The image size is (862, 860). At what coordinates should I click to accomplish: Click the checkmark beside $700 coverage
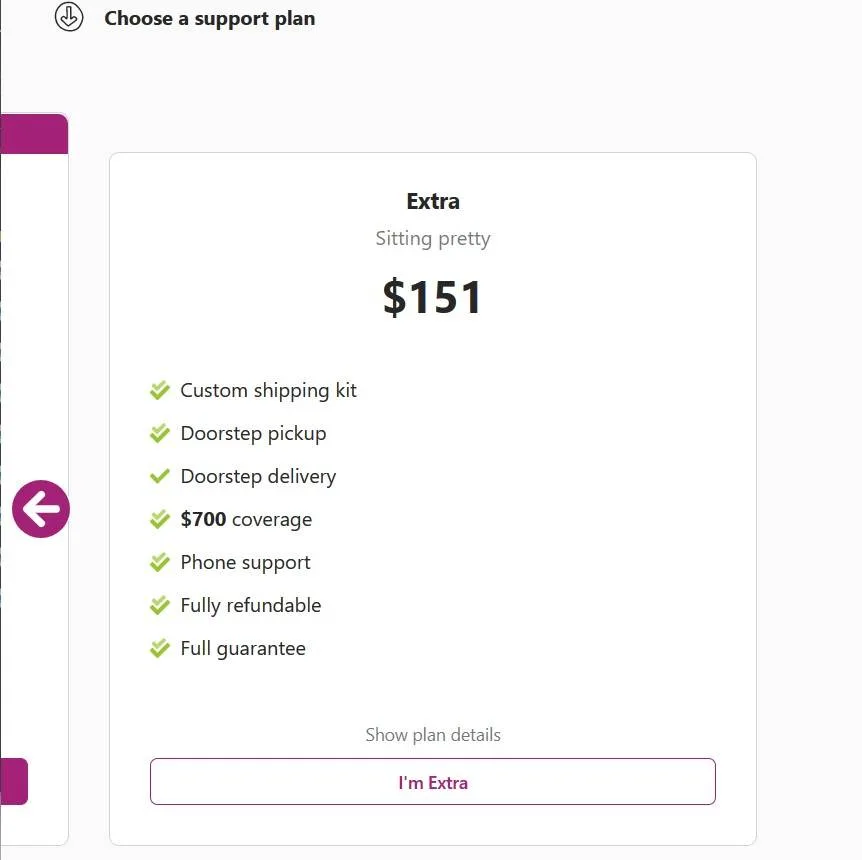160,519
